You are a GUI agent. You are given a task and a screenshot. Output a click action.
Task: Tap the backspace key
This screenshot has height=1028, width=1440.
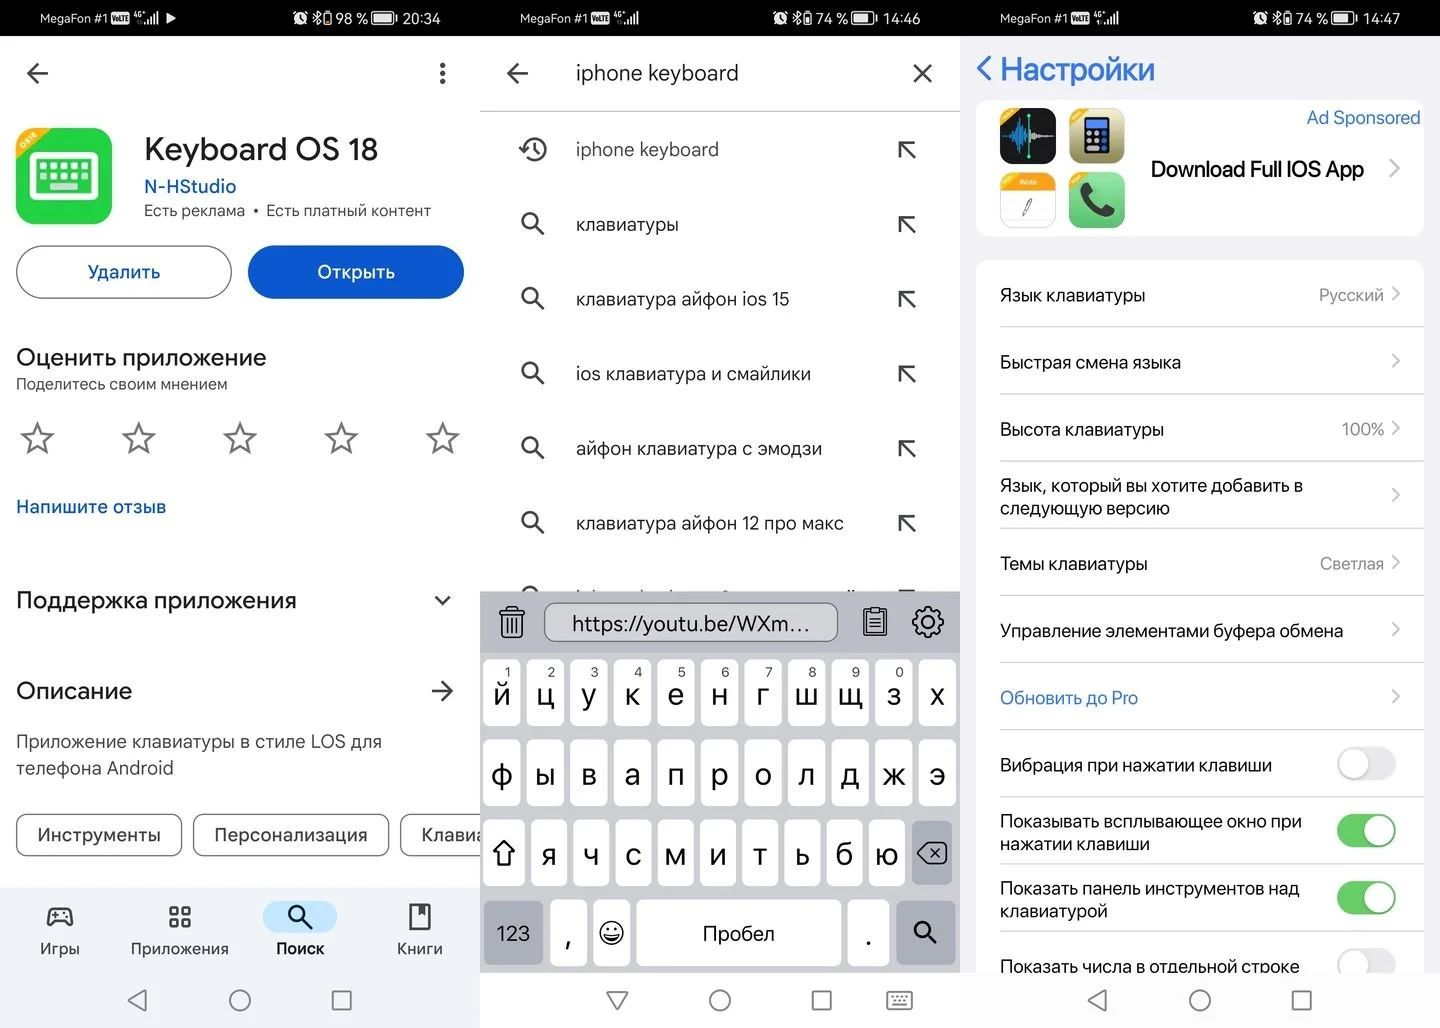coord(932,853)
